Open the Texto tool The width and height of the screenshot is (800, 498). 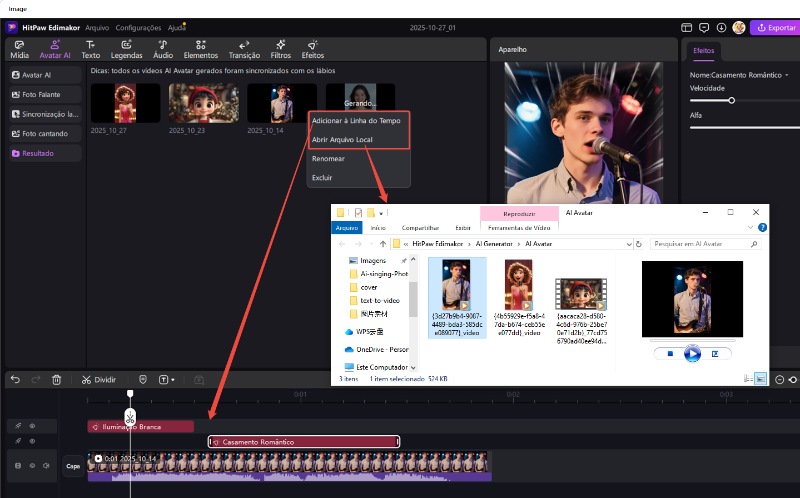pyautogui.click(x=91, y=49)
